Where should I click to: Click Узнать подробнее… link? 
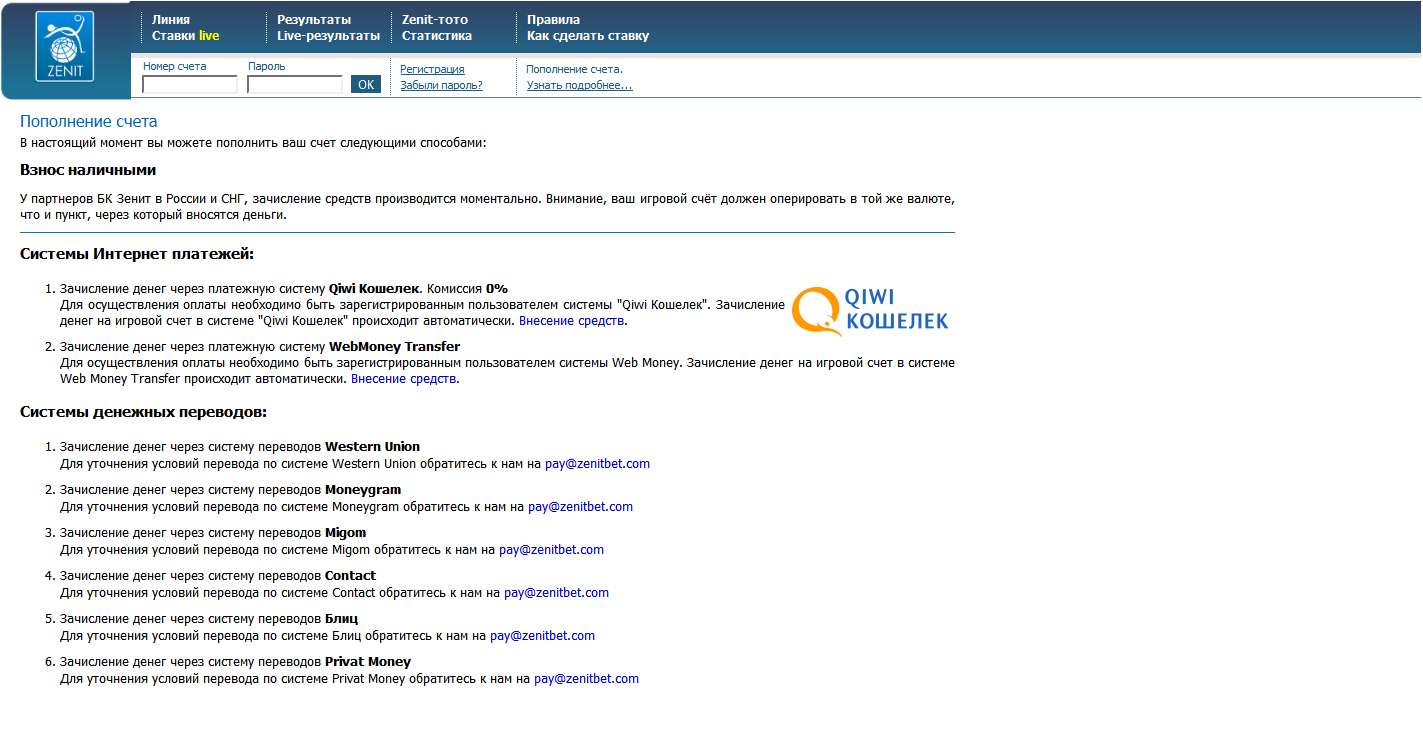click(x=580, y=85)
